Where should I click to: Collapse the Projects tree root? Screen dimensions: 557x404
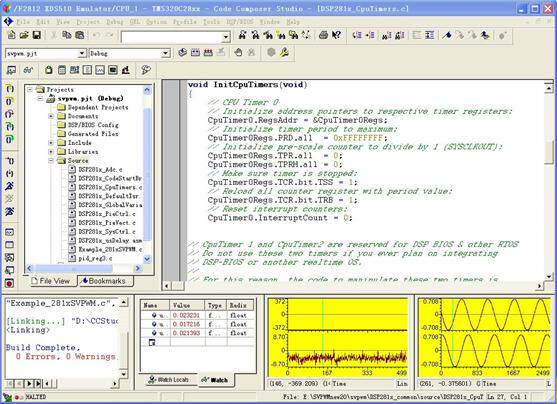31,89
